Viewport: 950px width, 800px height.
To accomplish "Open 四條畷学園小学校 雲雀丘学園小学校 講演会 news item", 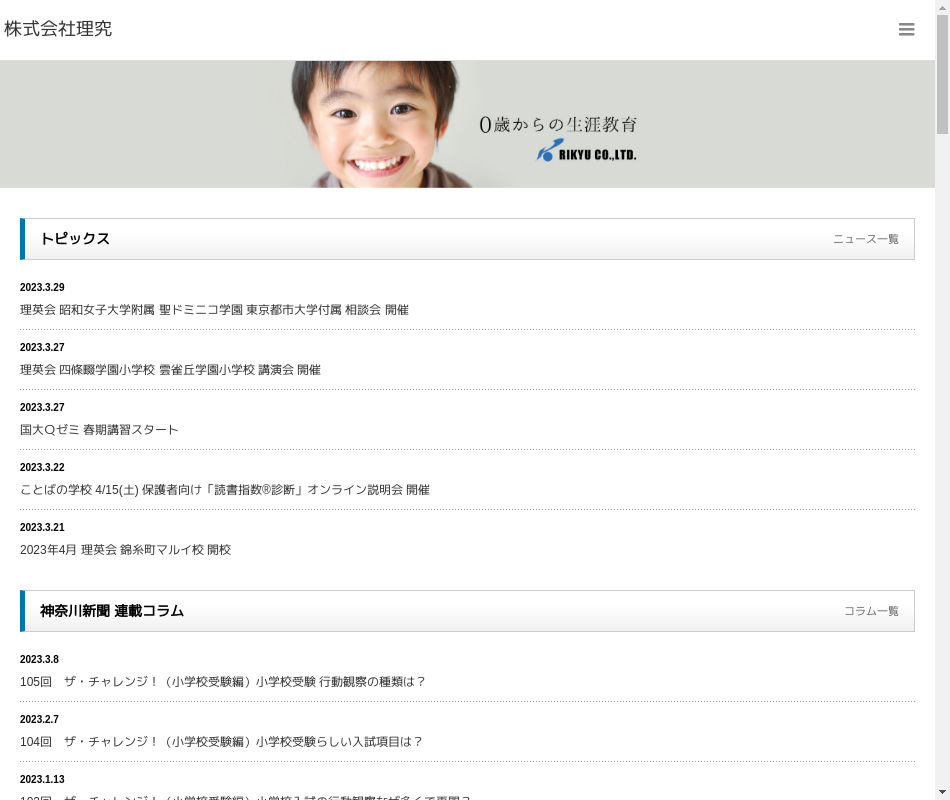I will click(x=170, y=370).
